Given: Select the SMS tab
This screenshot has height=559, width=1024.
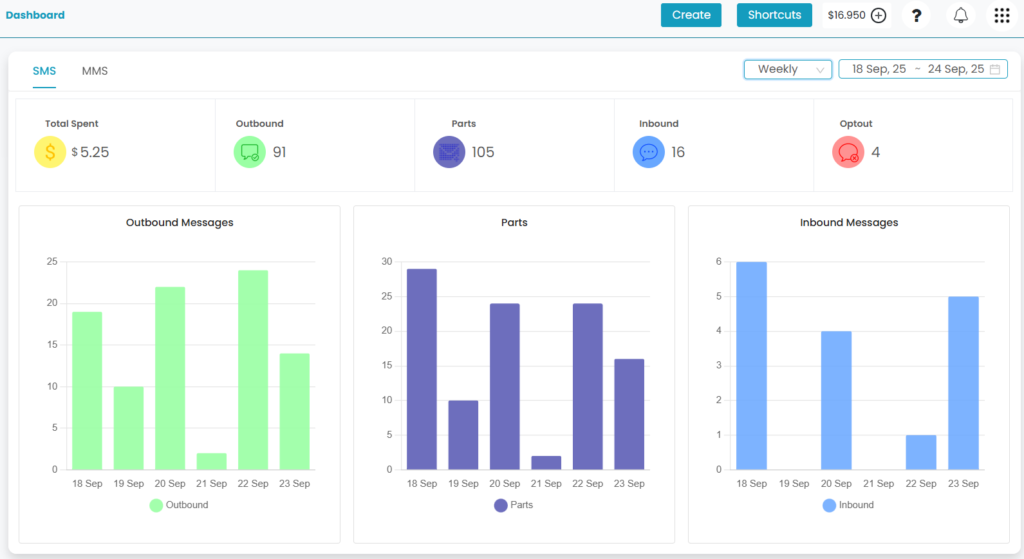Looking at the screenshot, I should point(44,71).
